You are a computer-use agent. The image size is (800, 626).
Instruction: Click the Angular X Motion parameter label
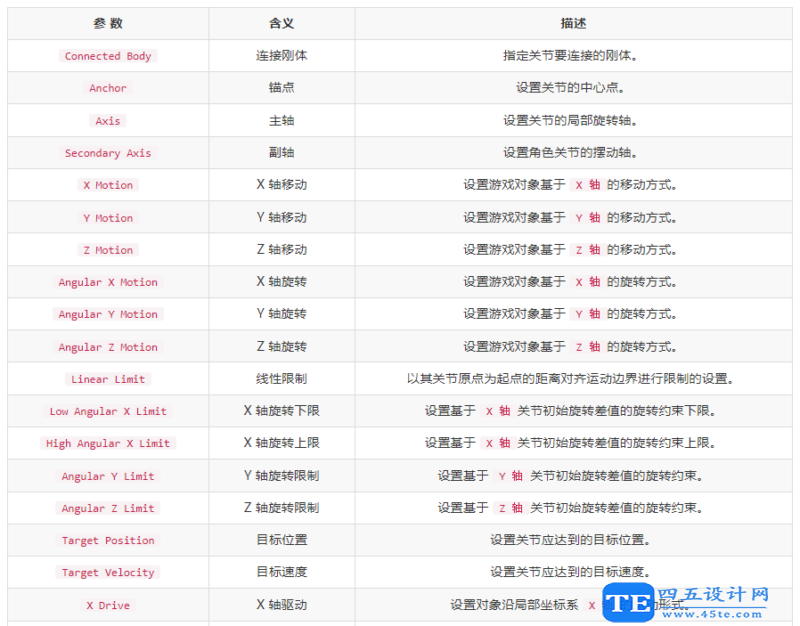108,282
